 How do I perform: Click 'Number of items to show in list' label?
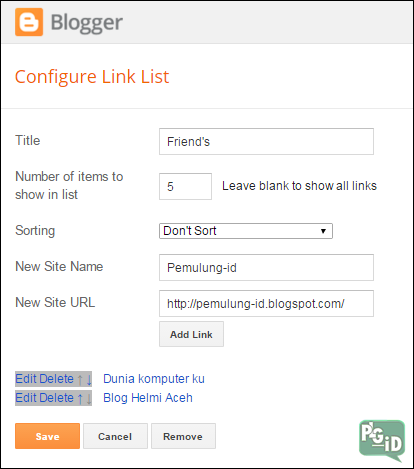[x=69, y=185]
